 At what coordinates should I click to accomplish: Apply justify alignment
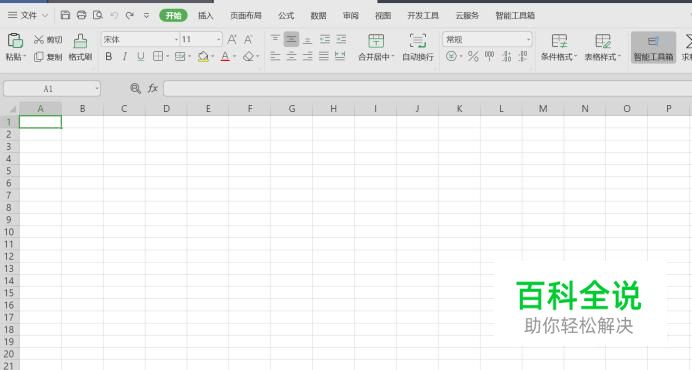(x=324, y=56)
